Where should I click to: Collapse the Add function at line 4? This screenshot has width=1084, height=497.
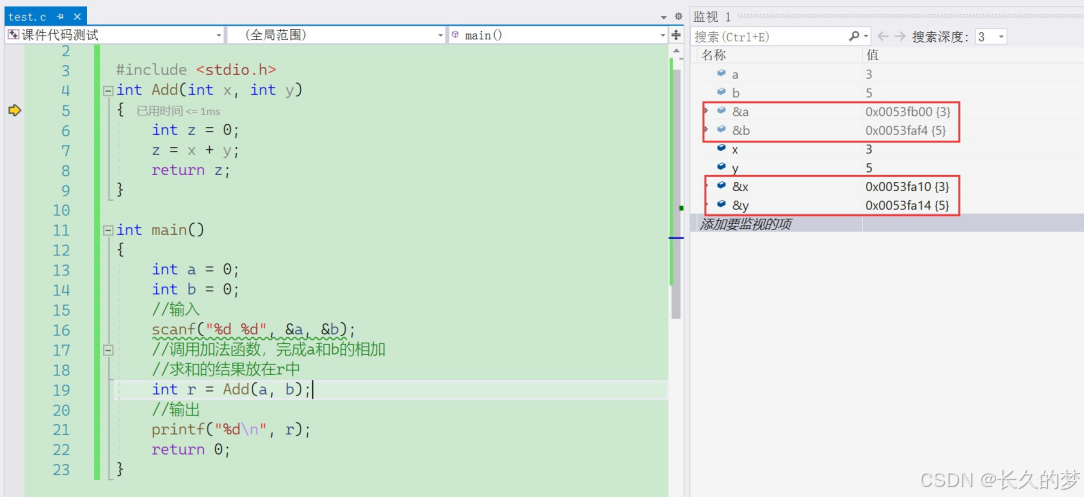click(107, 91)
